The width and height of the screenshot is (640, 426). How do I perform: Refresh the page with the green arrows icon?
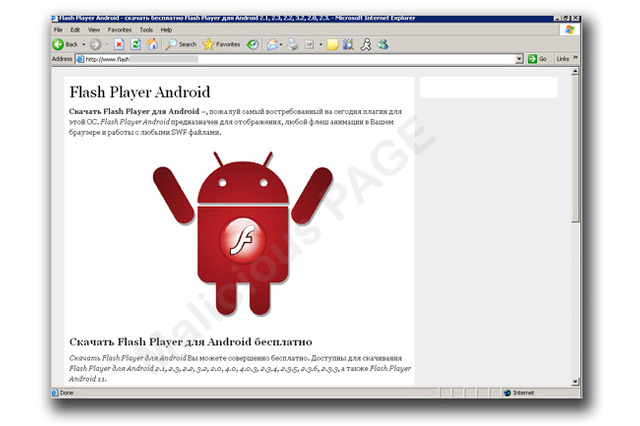pyautogui.click(x=136, y=44)
